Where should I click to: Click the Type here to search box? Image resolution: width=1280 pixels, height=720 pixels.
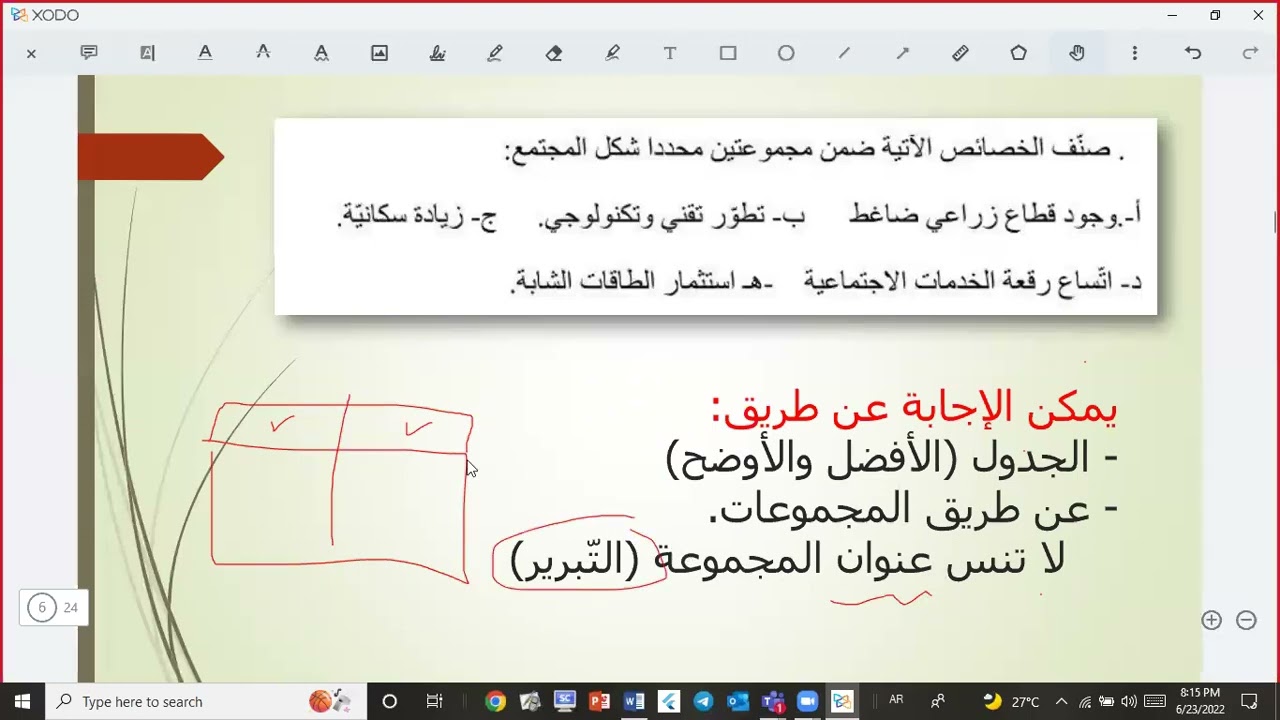(x=206, y=701)
